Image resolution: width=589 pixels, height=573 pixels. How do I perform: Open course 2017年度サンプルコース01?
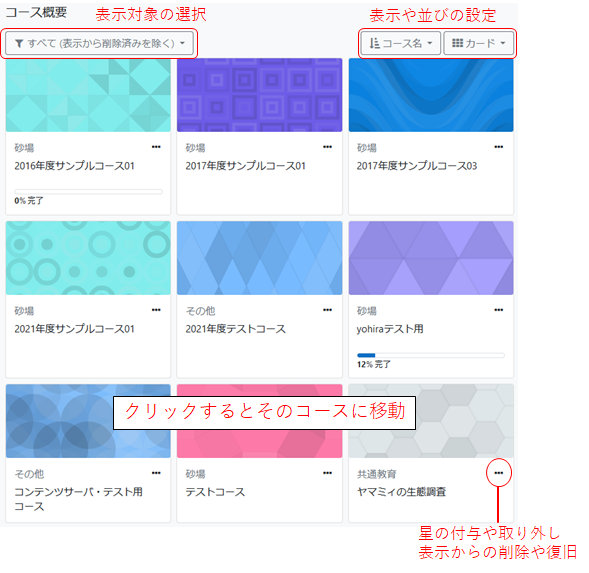pos(246,166)
